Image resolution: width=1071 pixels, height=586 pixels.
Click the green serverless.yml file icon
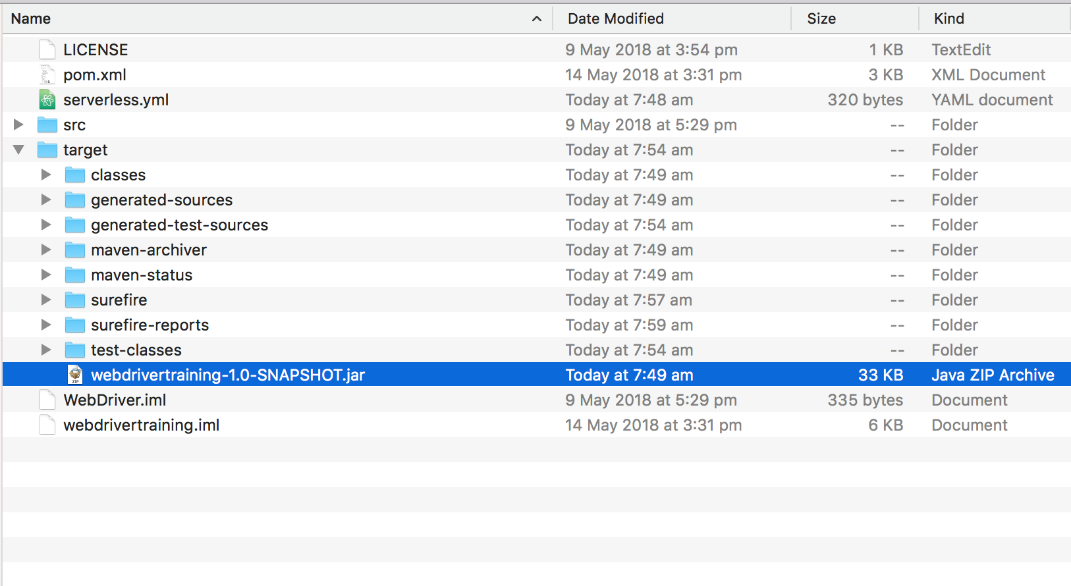point(47,100)
